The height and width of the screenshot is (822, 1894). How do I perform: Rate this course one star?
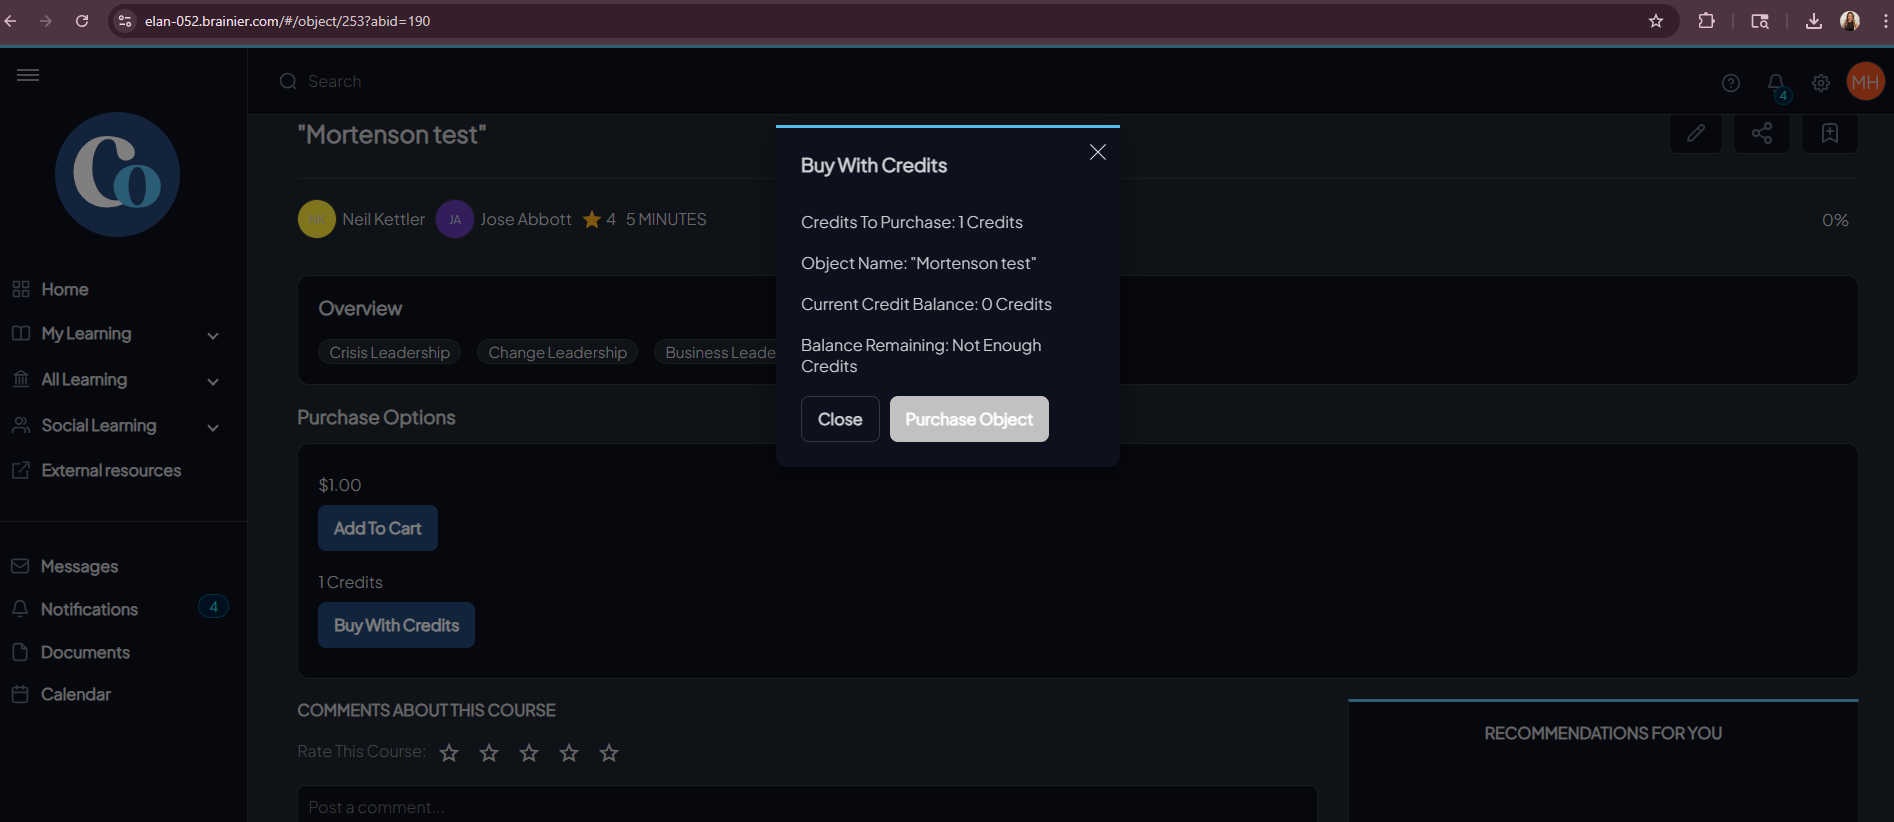(x=449, y=753)
